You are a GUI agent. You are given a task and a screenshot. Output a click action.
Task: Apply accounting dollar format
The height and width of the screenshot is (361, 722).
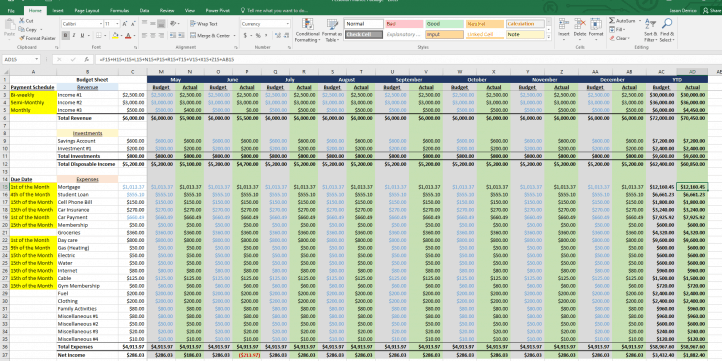click(x=245, y=35)
